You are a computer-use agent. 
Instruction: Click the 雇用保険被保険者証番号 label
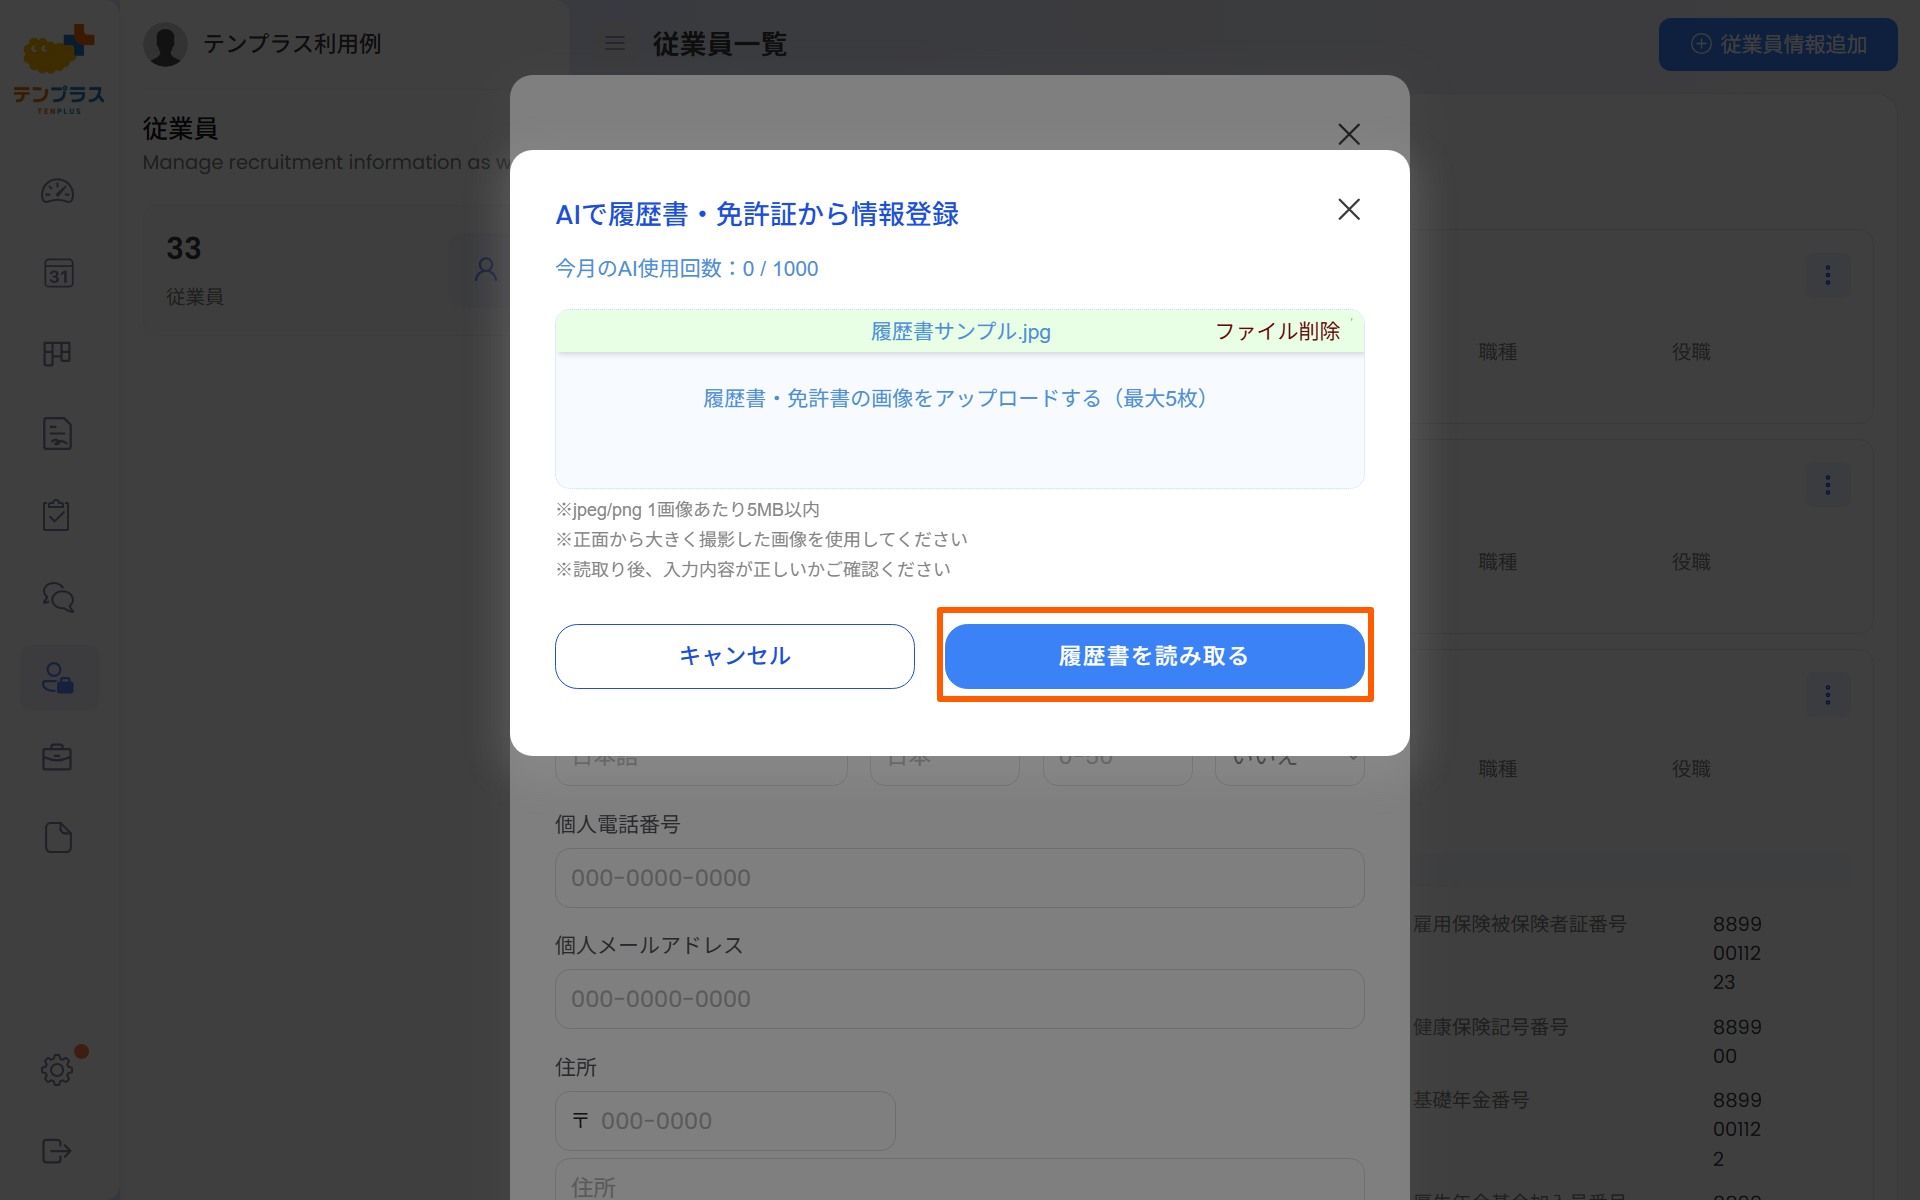(1519, 924)
